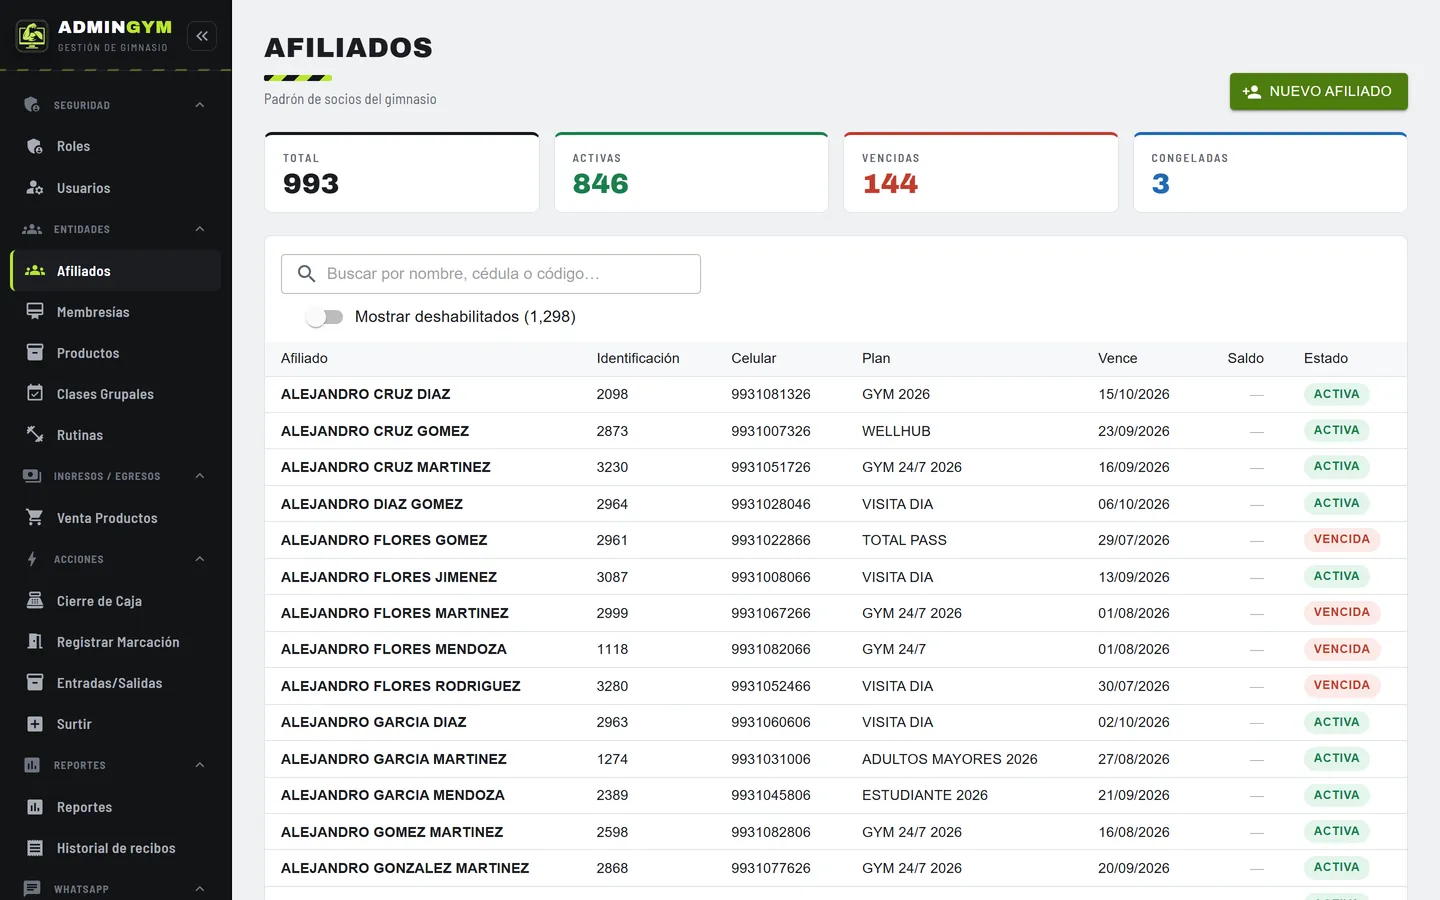Select the Total 993 card
1440x900 pixels.
402,172
